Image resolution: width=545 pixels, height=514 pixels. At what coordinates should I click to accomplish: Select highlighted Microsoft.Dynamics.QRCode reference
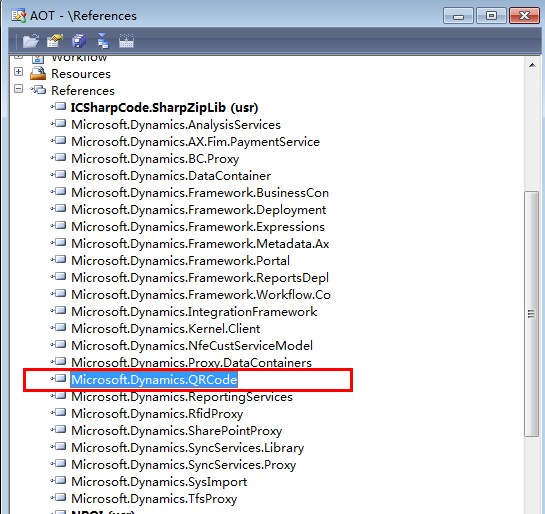pyautogui.click(x=154, y=380)
